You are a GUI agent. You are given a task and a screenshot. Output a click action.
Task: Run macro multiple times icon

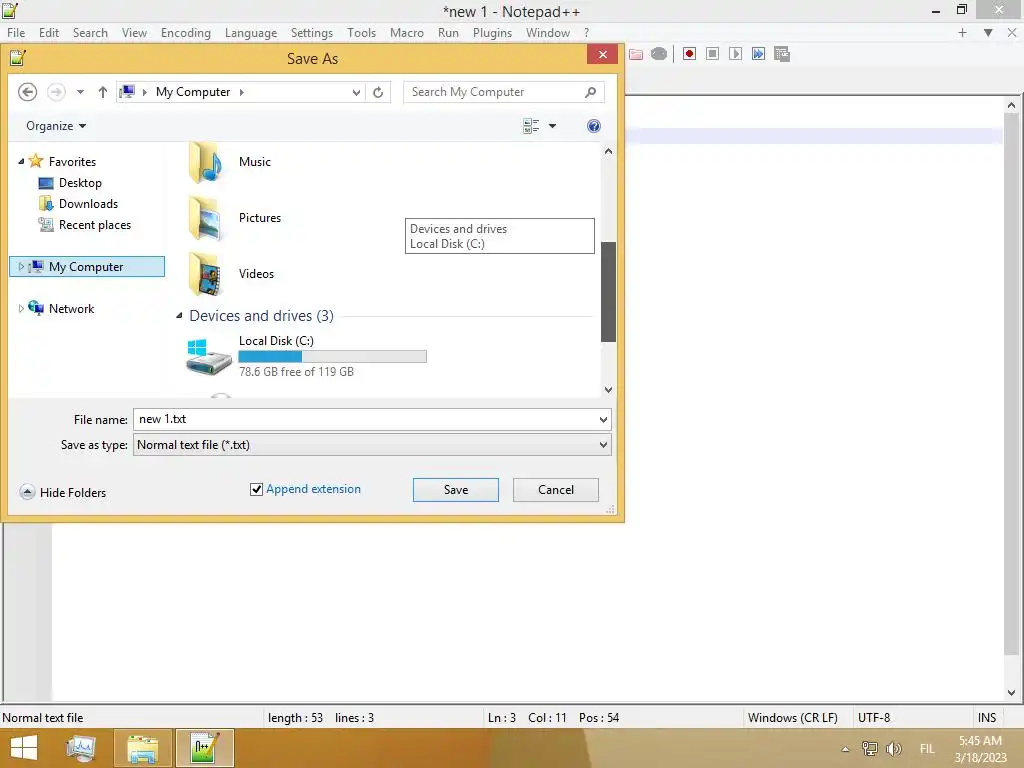click(758, 54)
